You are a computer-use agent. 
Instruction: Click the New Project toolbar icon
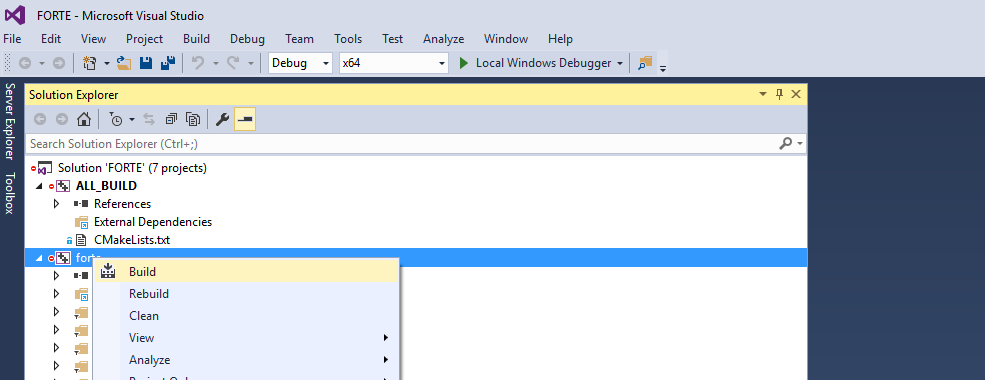tap(89, 63)
